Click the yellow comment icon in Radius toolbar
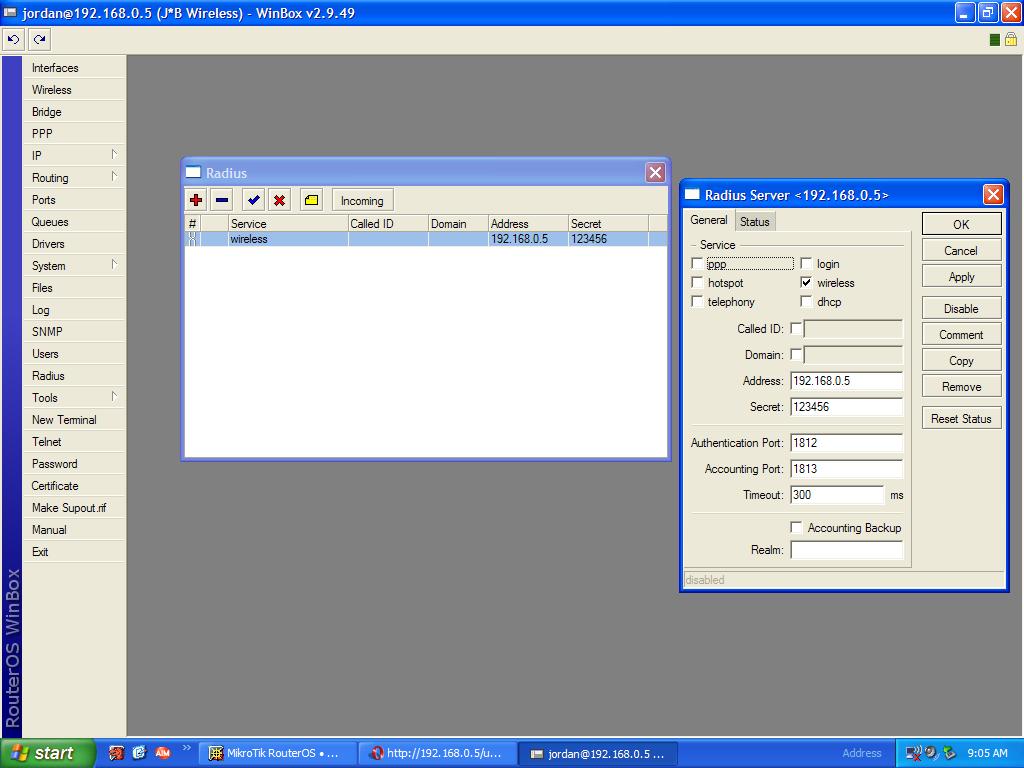1024x768 pixels. click(x=311, y=200)
